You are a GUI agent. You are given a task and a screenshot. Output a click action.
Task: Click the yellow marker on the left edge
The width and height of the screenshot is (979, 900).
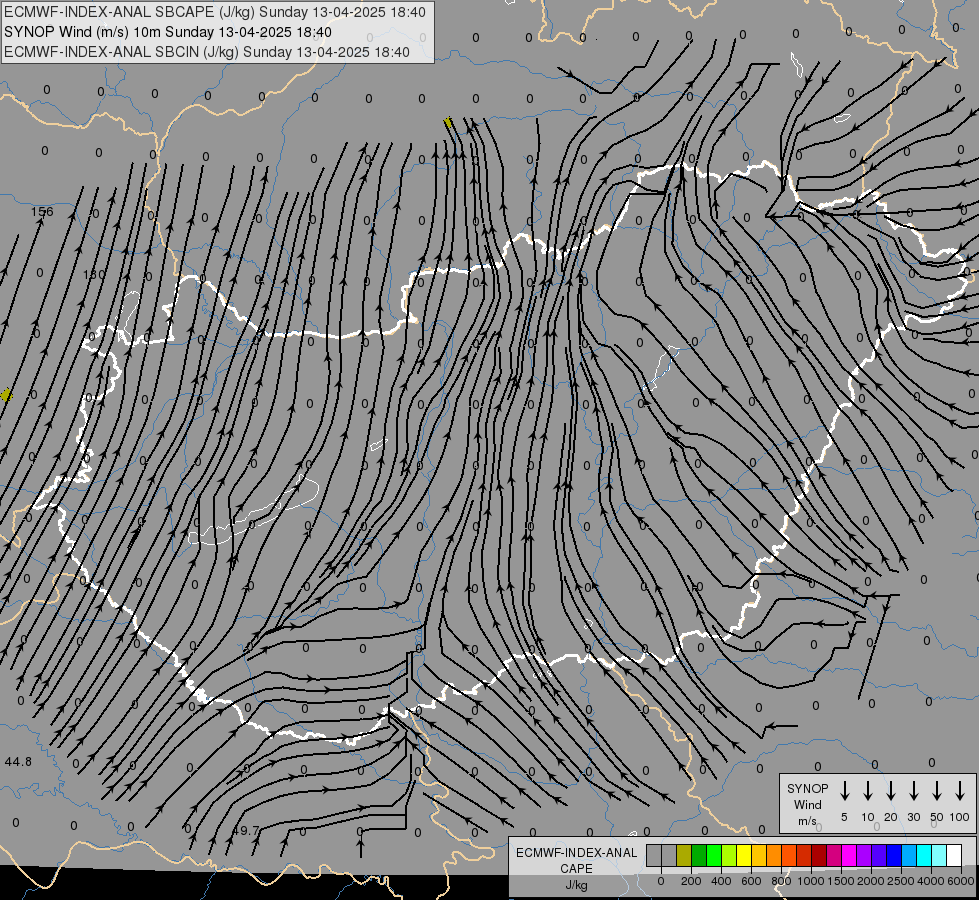pyautogui.click(x=6, y=395)
